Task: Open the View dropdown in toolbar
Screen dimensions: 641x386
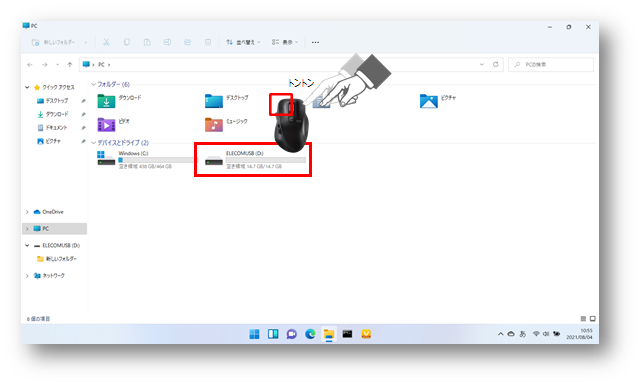Action: coord(285,42)
